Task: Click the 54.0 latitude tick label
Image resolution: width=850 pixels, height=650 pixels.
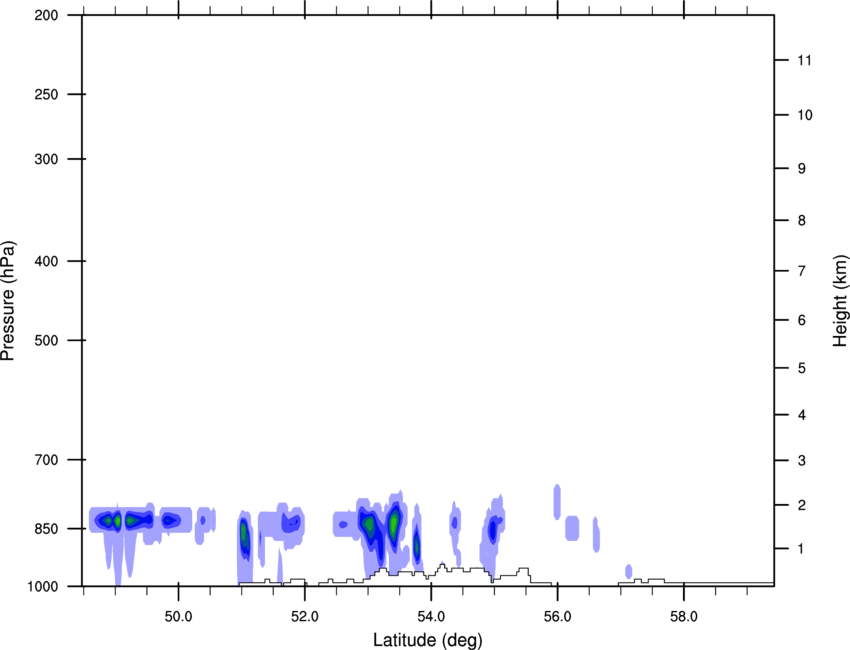Action: [x=431, y=617]
